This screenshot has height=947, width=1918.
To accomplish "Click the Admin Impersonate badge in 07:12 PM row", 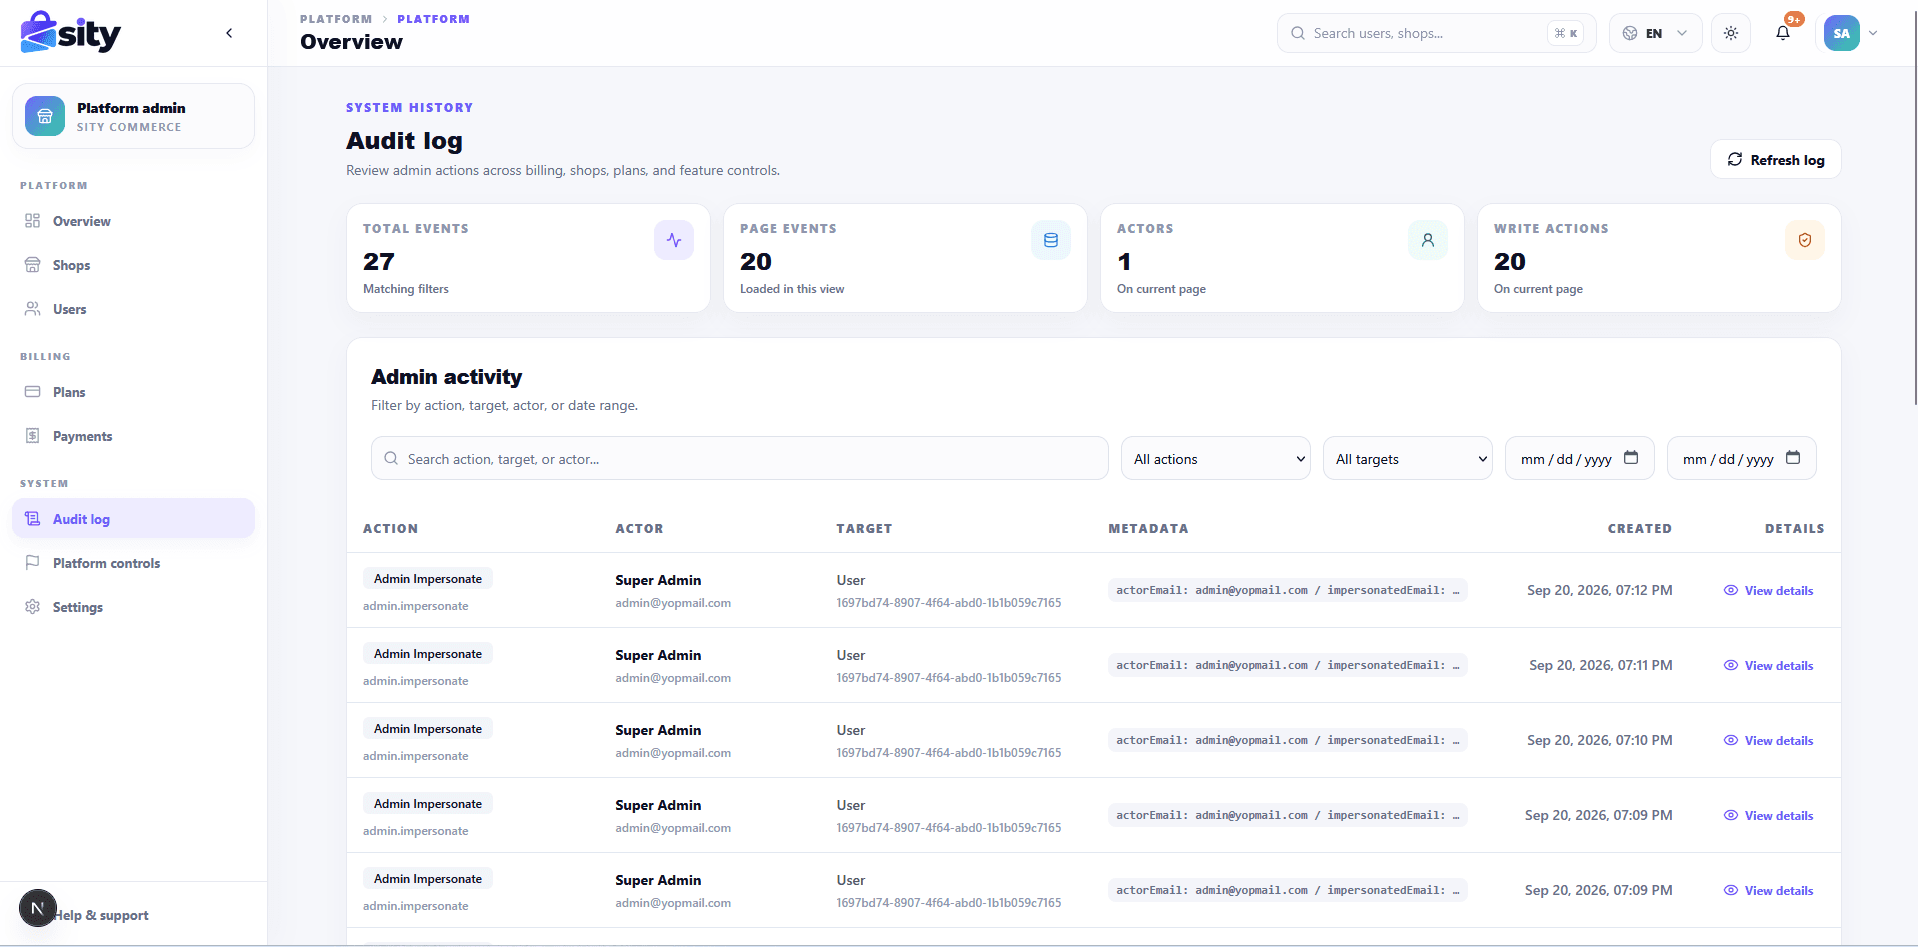I will click(428, 579).
